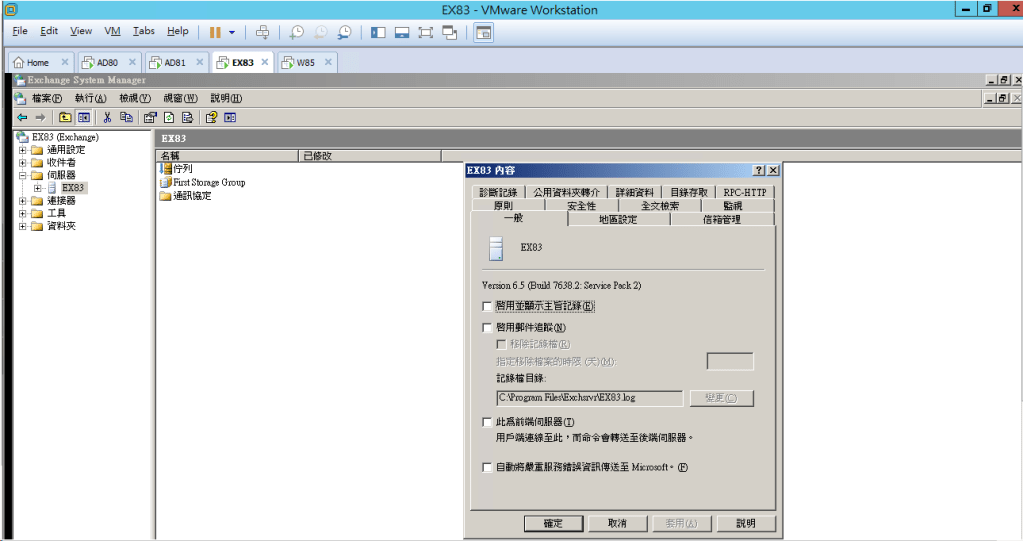Toggle the send error info to Microsoft checkbox
This screenshot has width=1023, height=541.
pos(487,467)
